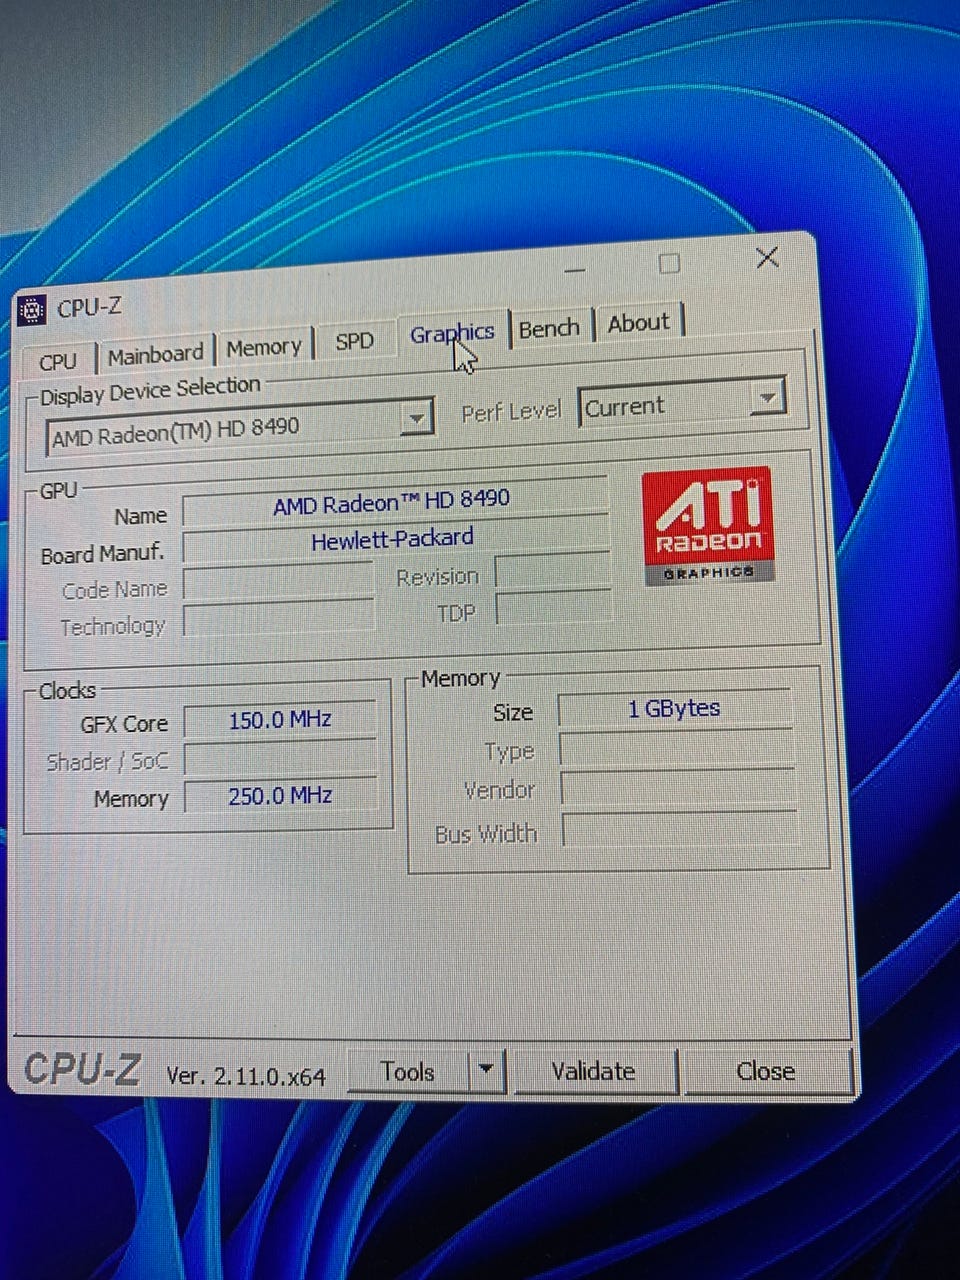Maximize the CPU-Z window
Screen dimensions: 960x1280
[x=669, y=263]
